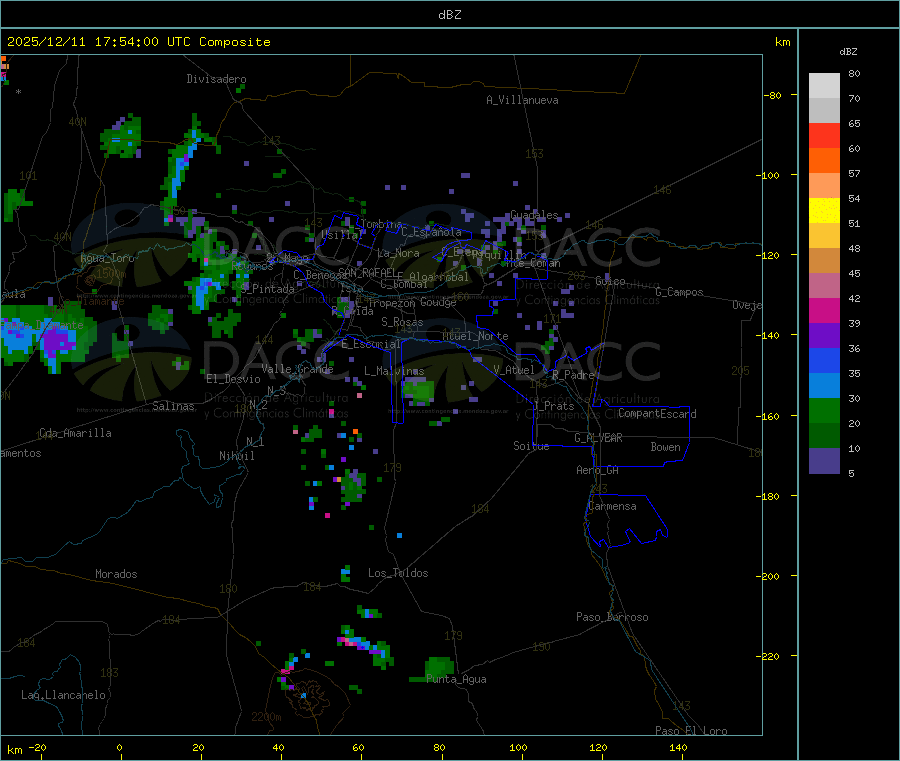Click the 'G_ALVEAR' city label
Image resolution: width=900 pixels, height=761 pixels.
click(x=598, y=438)
